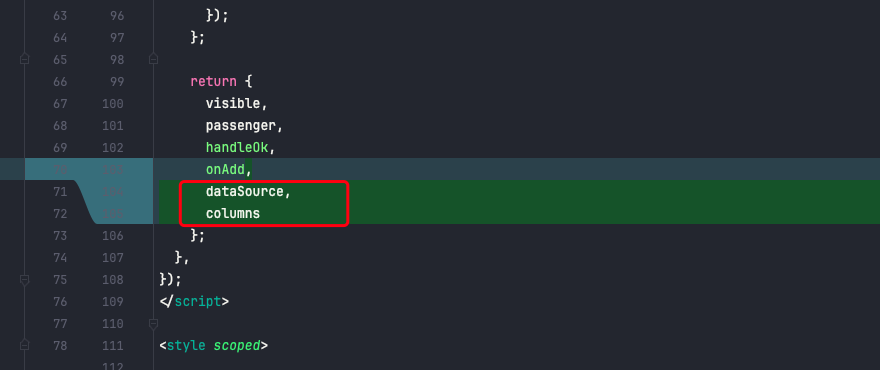Screen dimensions: 880x370
Task: Place caret on the onAdd entry
Action: (225, 169)
